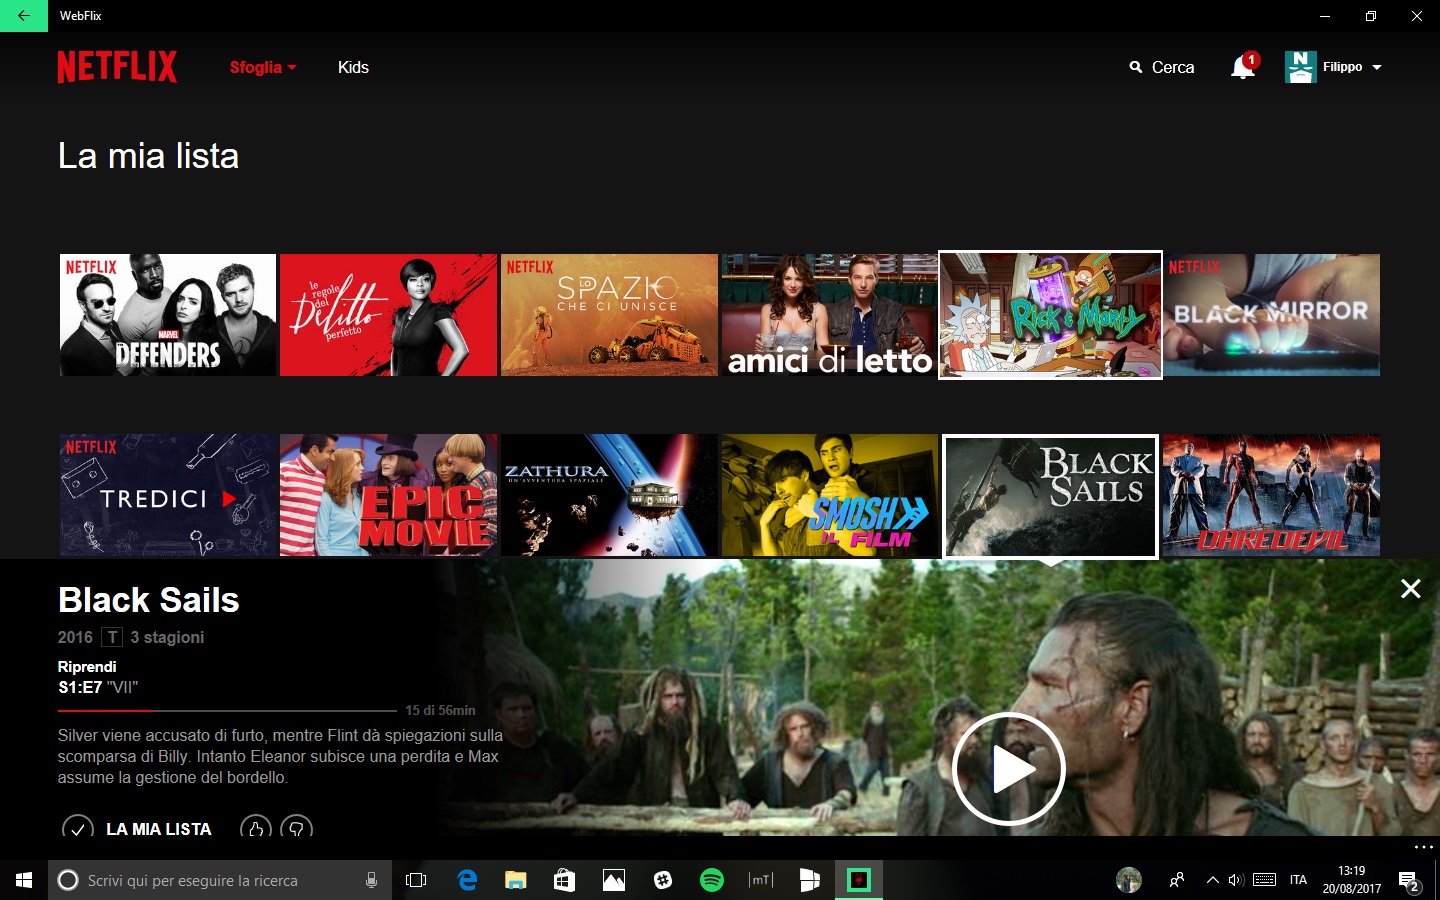The image size is (1440, 900).
Task: Click the volume speaker tray icon
Action: click(x=1236, y=880)
